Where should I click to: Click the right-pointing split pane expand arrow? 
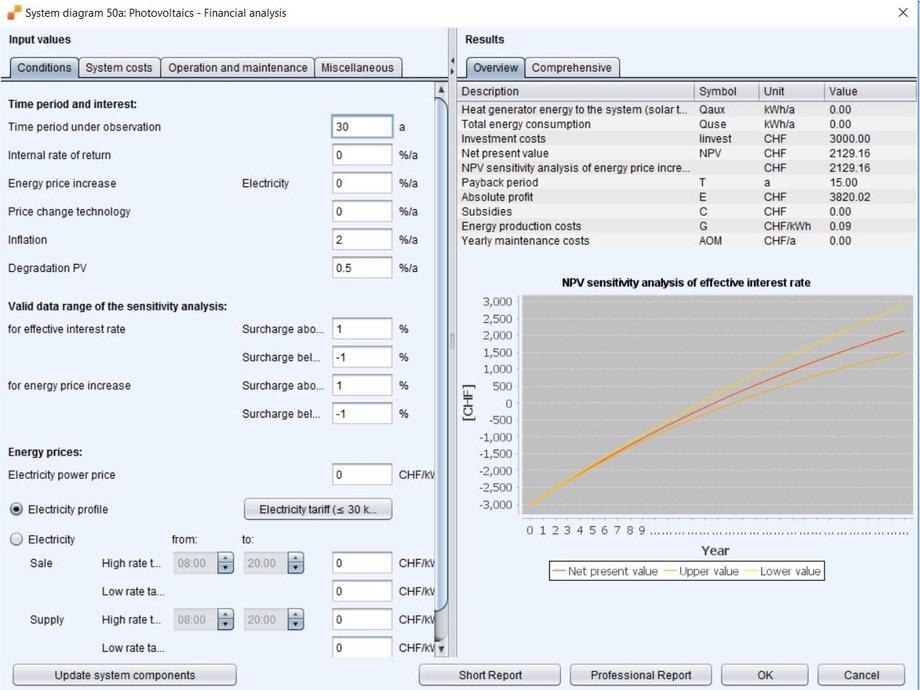[x=451, y=71]
